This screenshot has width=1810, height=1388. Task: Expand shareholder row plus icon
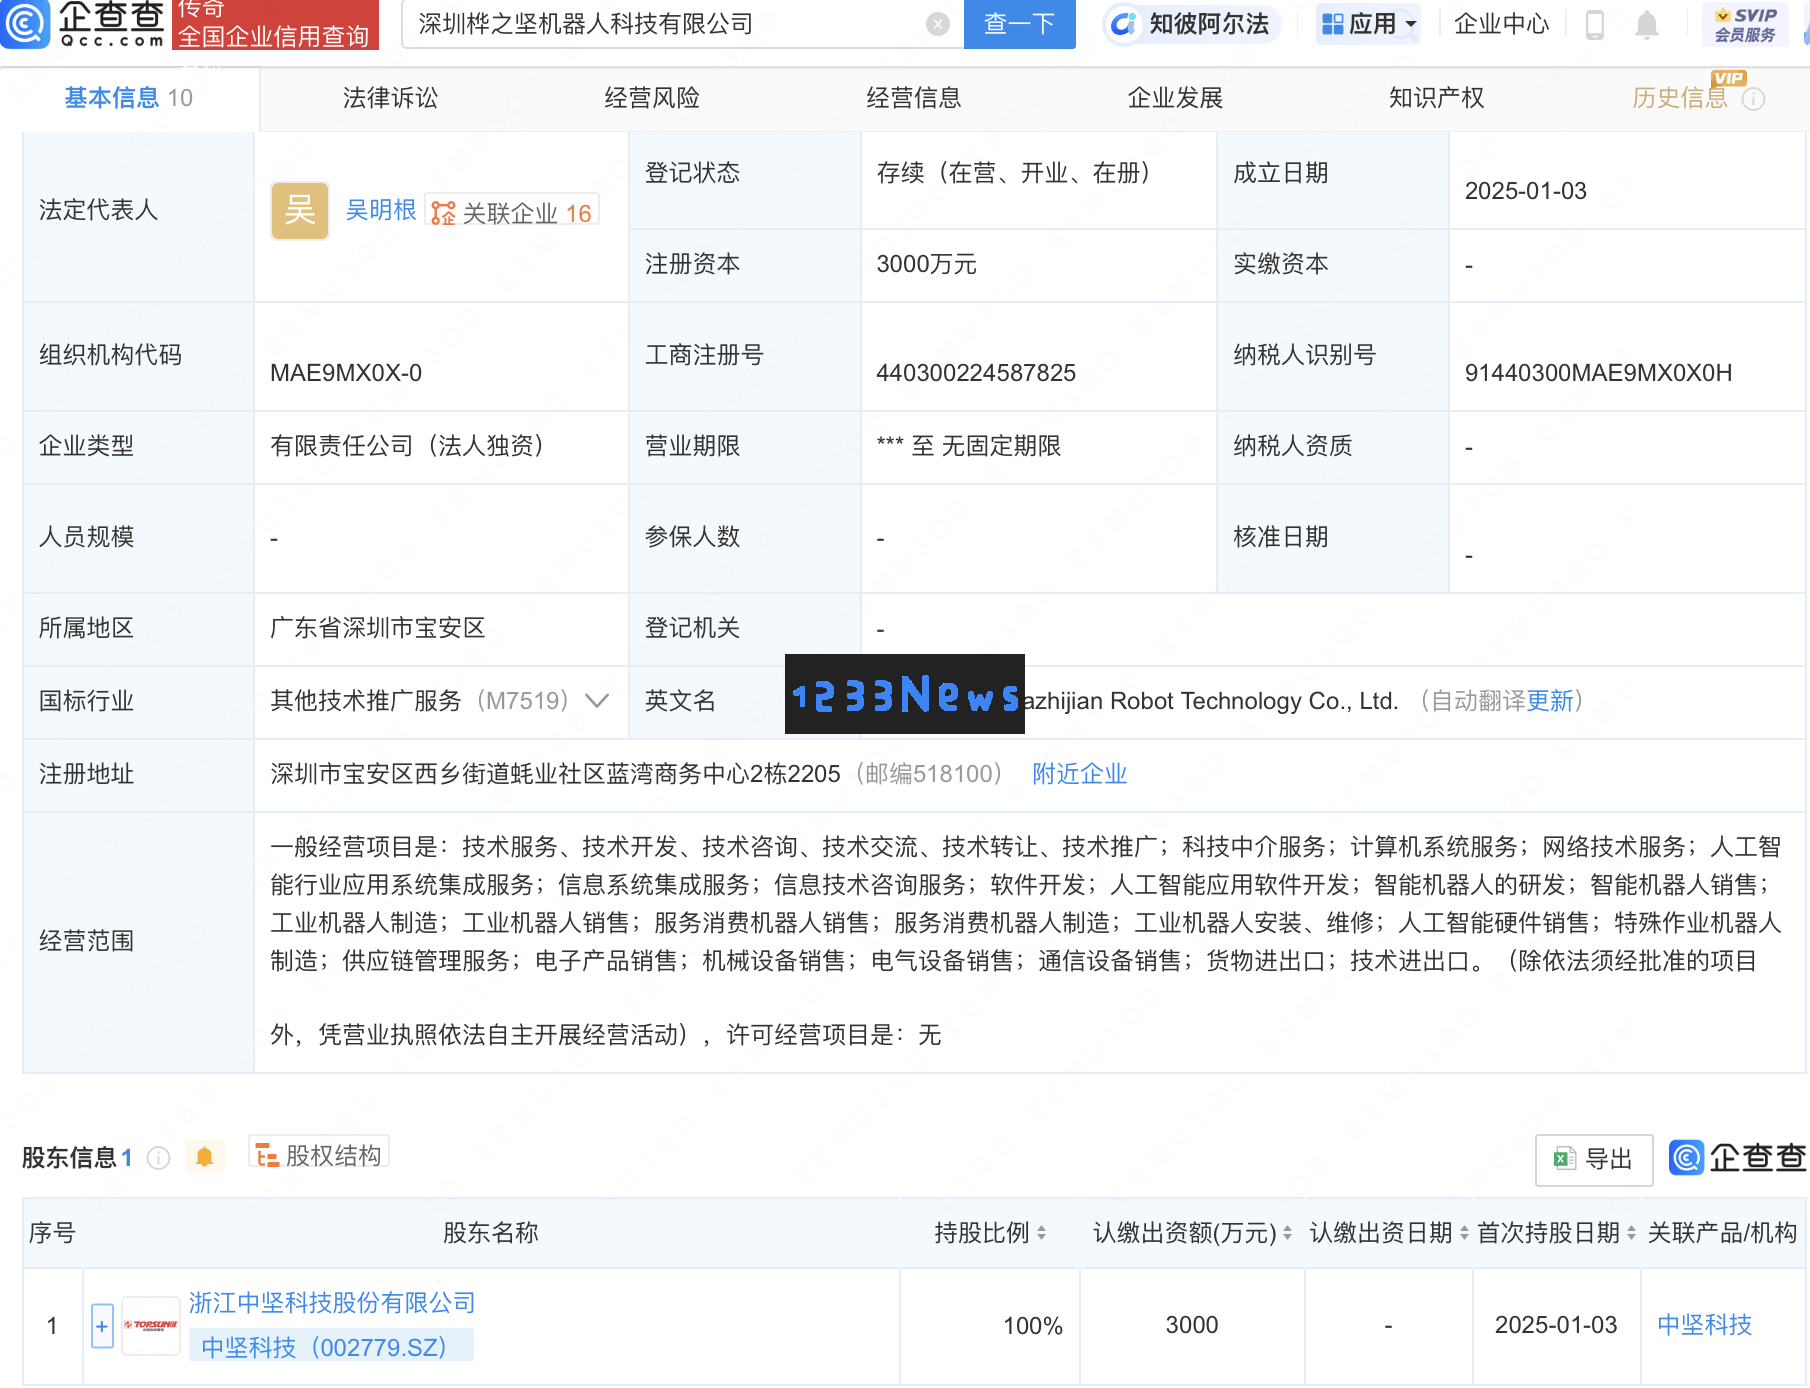click(102, 1326)
